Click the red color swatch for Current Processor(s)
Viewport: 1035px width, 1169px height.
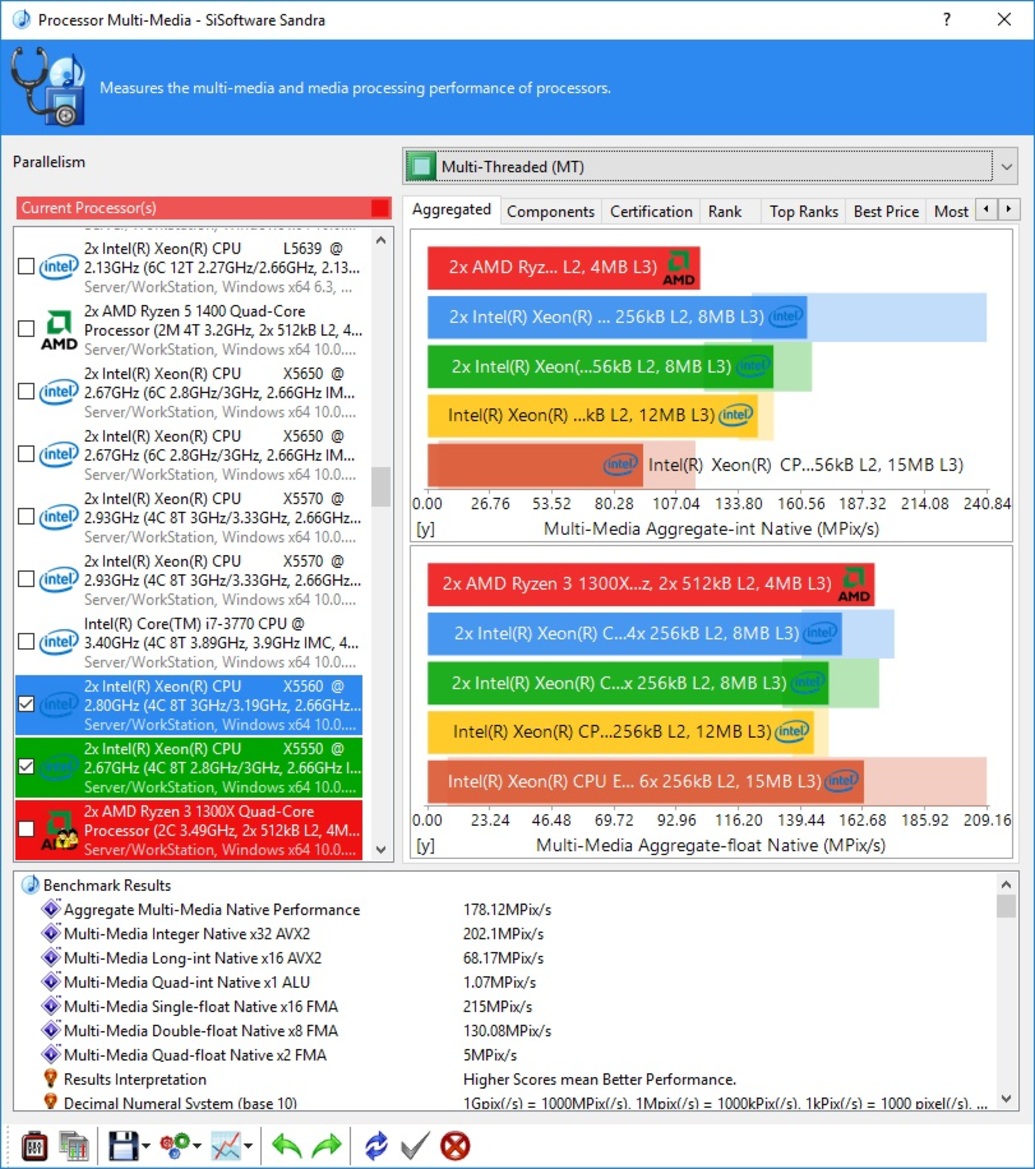point(380,208)
